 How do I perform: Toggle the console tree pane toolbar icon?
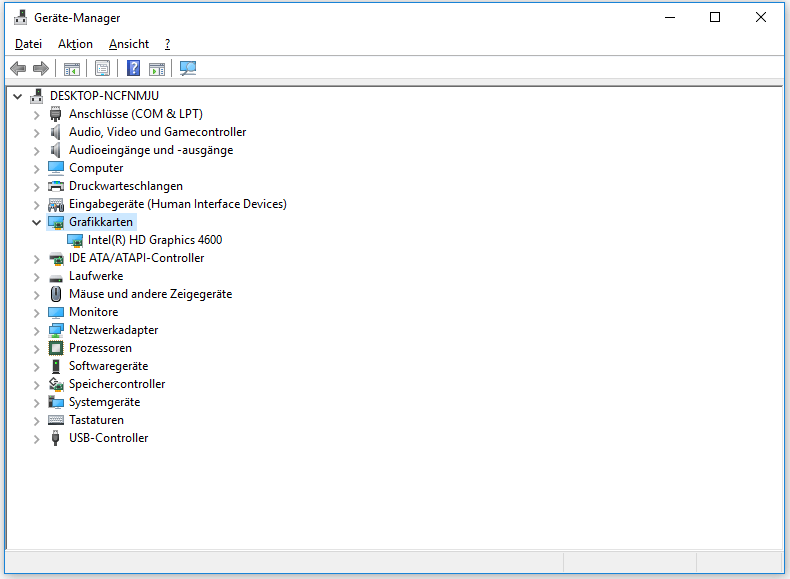pyautogui.click(x=72, y=69)
